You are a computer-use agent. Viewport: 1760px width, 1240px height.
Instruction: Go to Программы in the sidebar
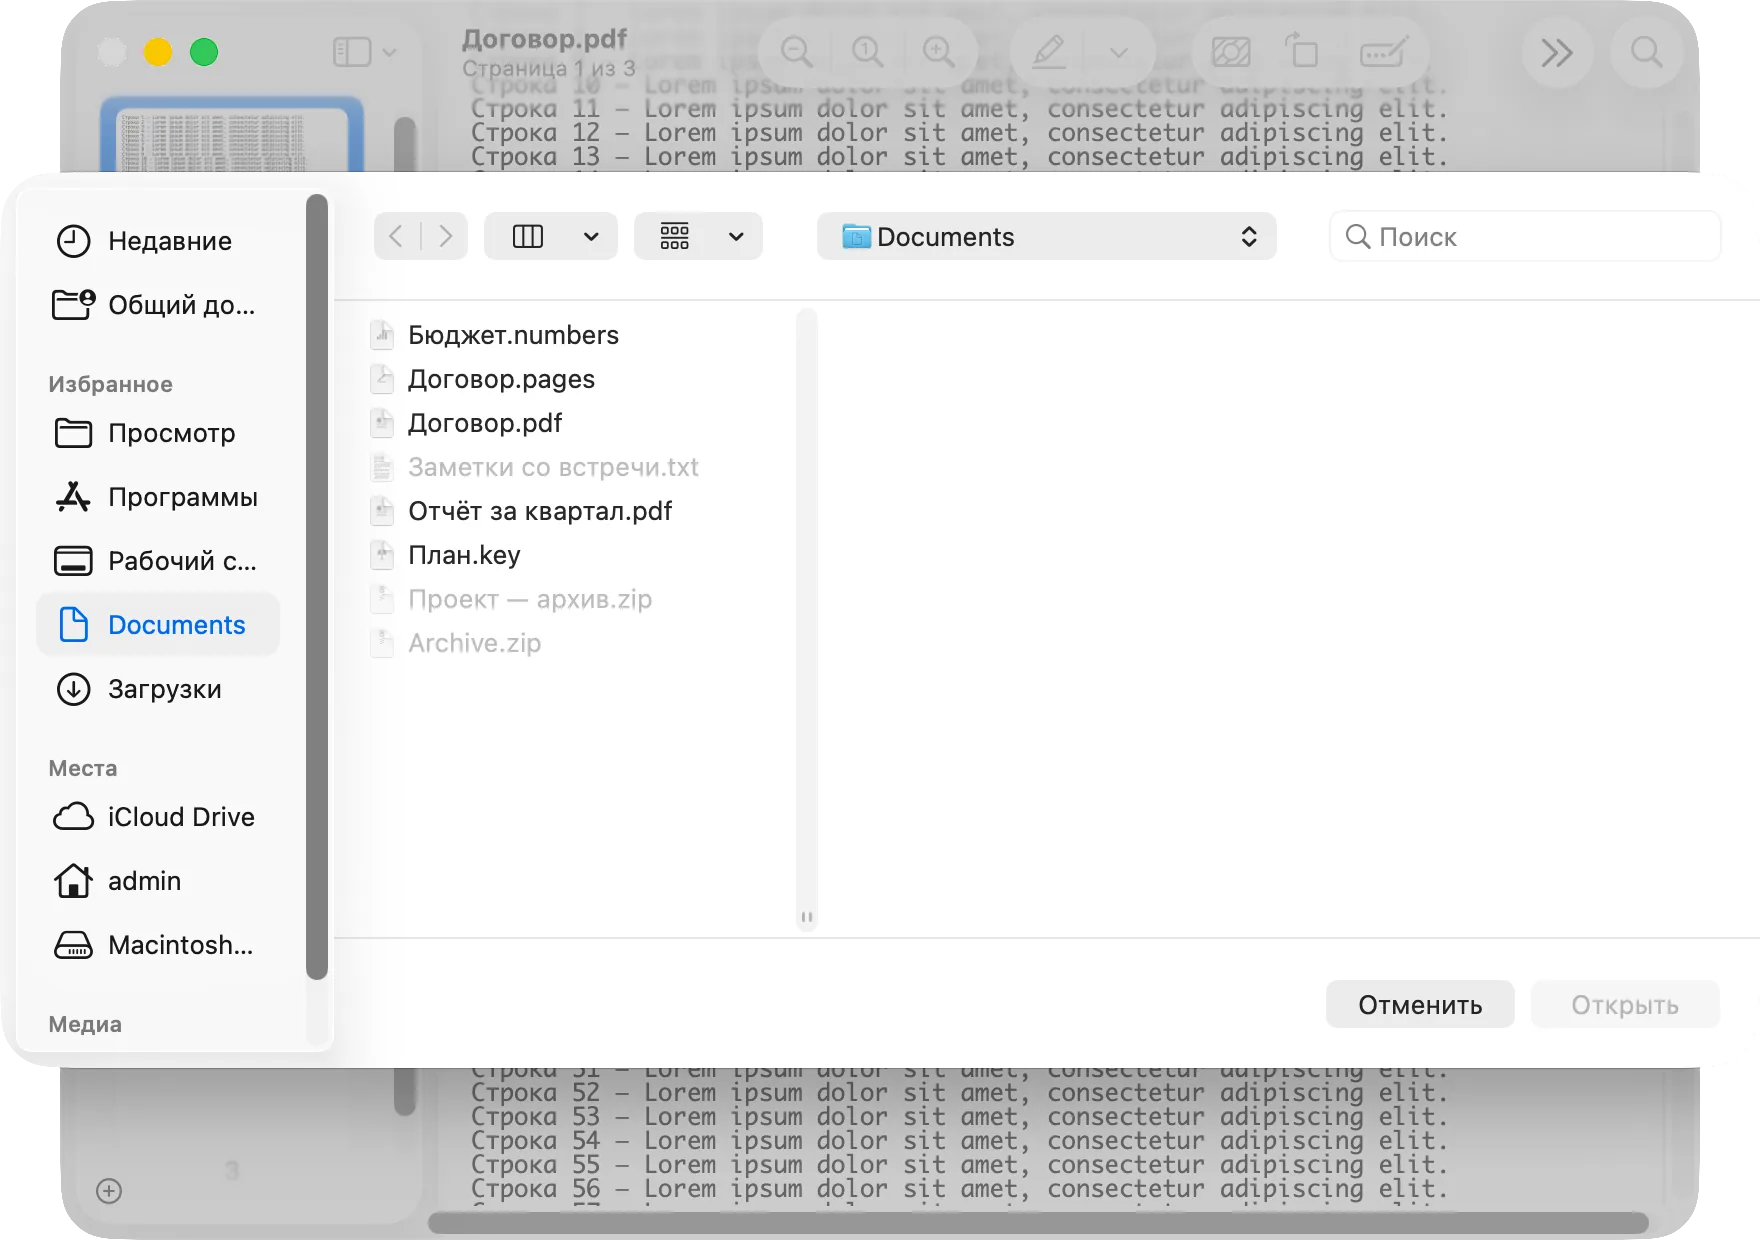(x=158, y=497)
